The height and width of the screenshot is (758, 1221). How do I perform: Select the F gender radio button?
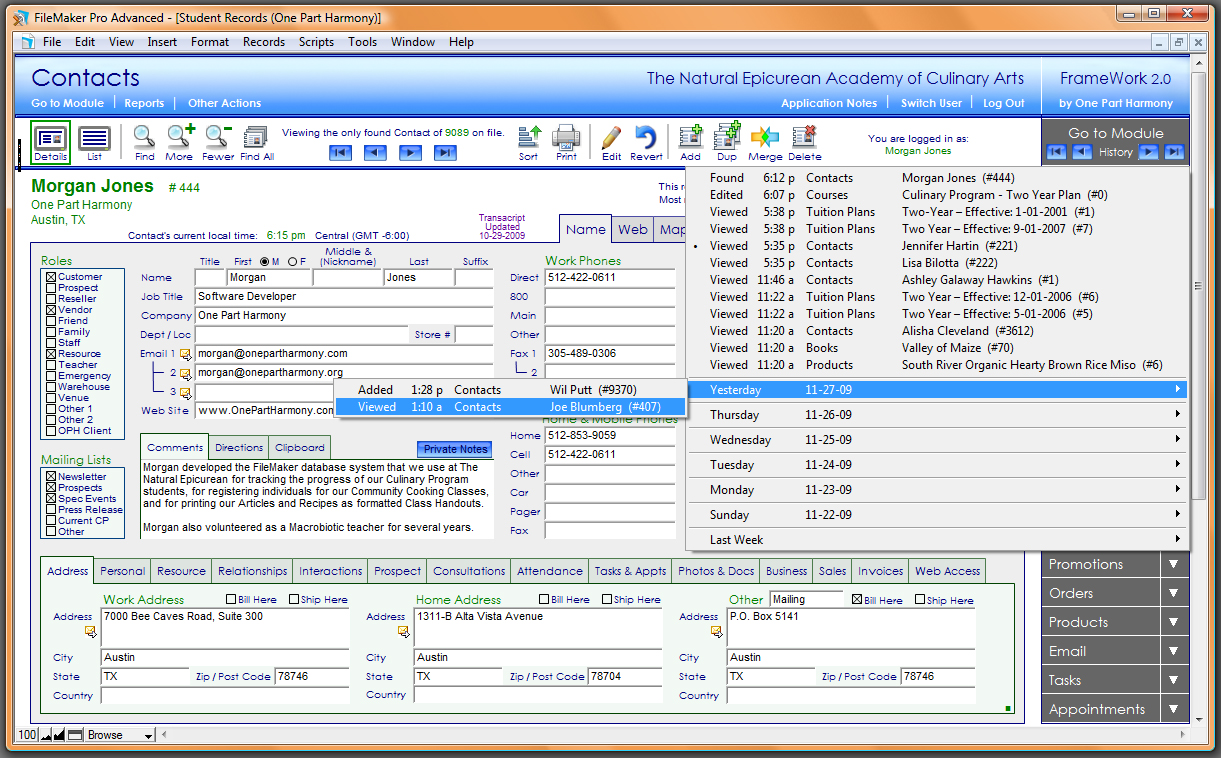click(x=292, y=262)
